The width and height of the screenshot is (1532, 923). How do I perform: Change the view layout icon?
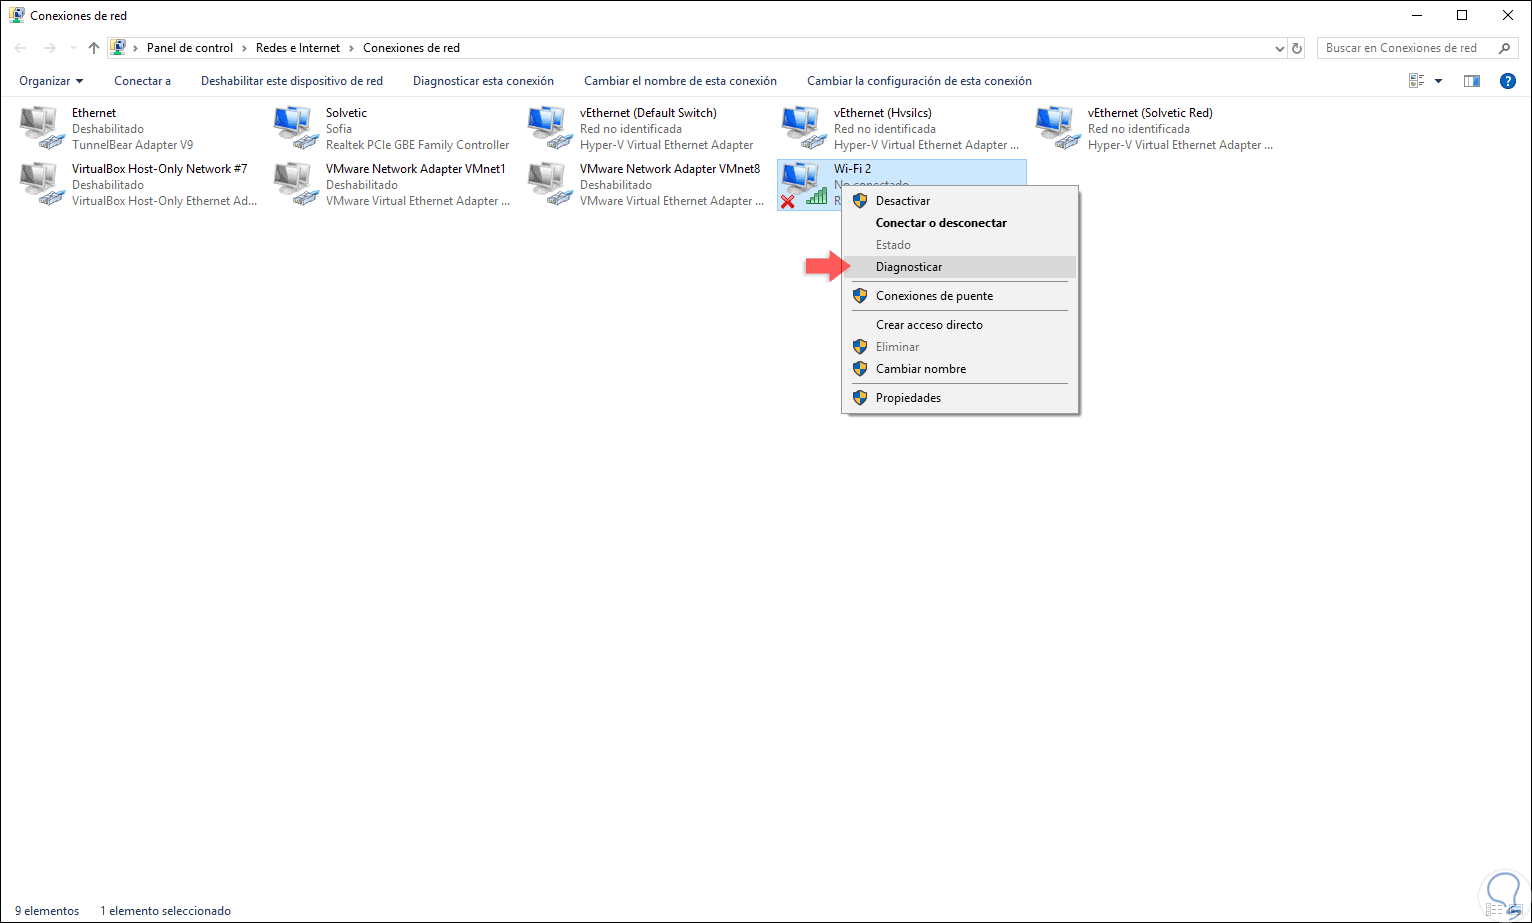(1416, 81)
